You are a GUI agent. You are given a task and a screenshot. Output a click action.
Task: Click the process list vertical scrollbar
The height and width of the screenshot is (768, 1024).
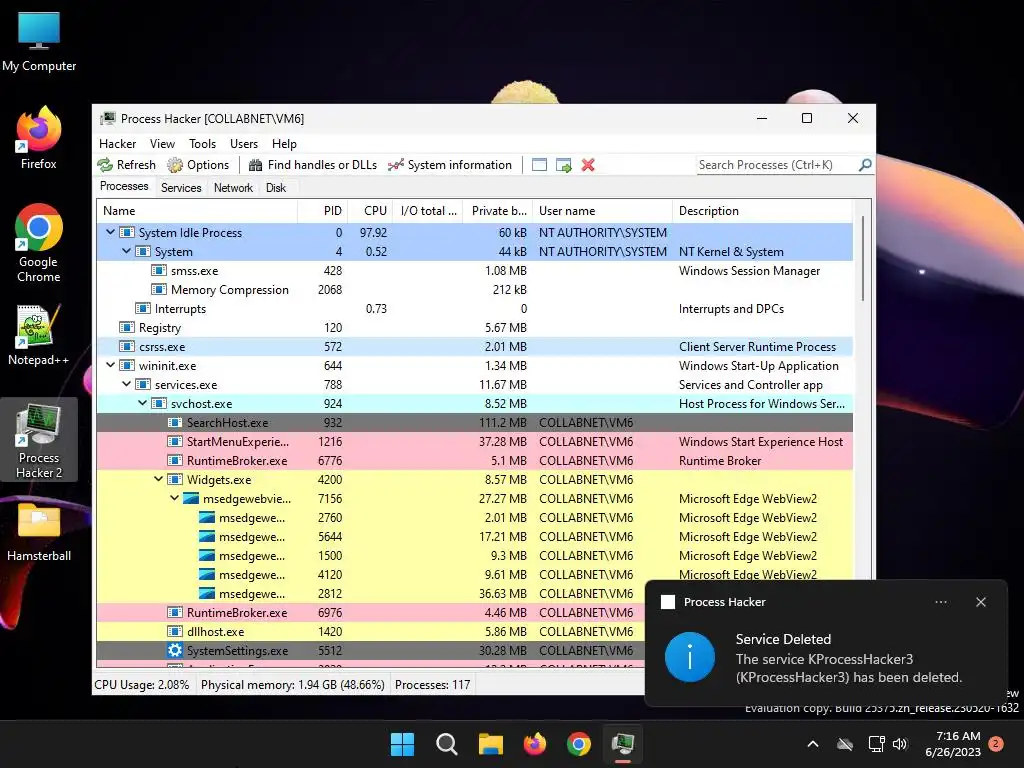tap(863, 259)
